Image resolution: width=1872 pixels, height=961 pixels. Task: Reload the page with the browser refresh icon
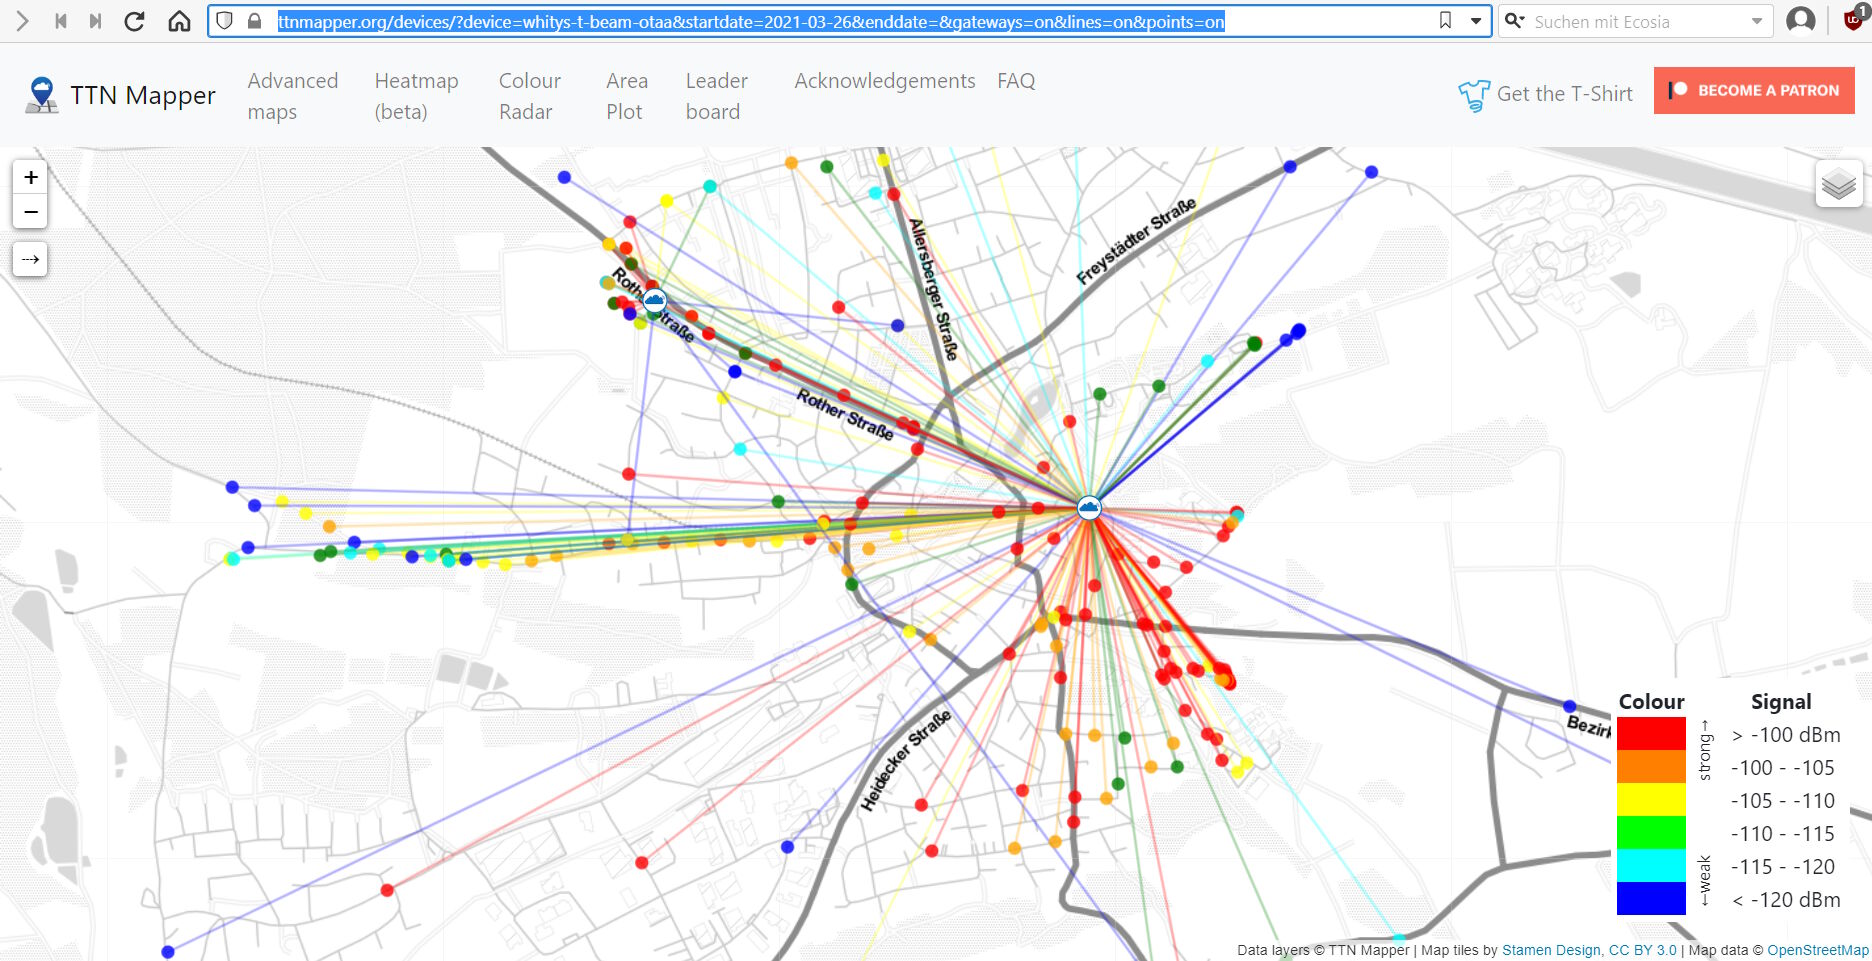pyautogui.click(x=134, y=21)
